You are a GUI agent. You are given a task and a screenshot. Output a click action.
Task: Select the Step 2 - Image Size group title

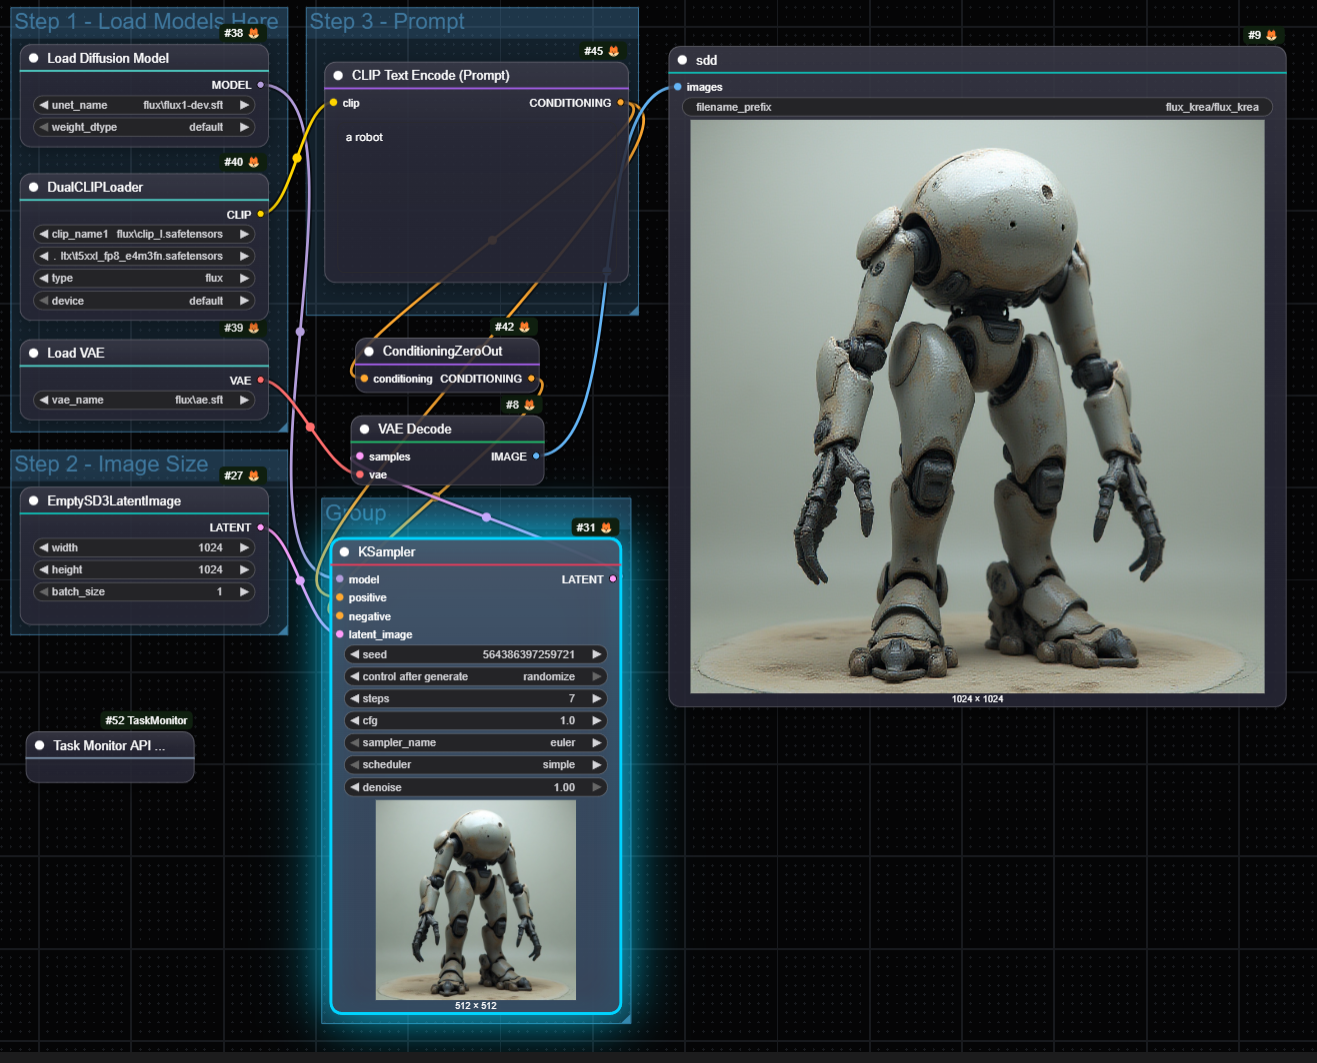(111, 464)
